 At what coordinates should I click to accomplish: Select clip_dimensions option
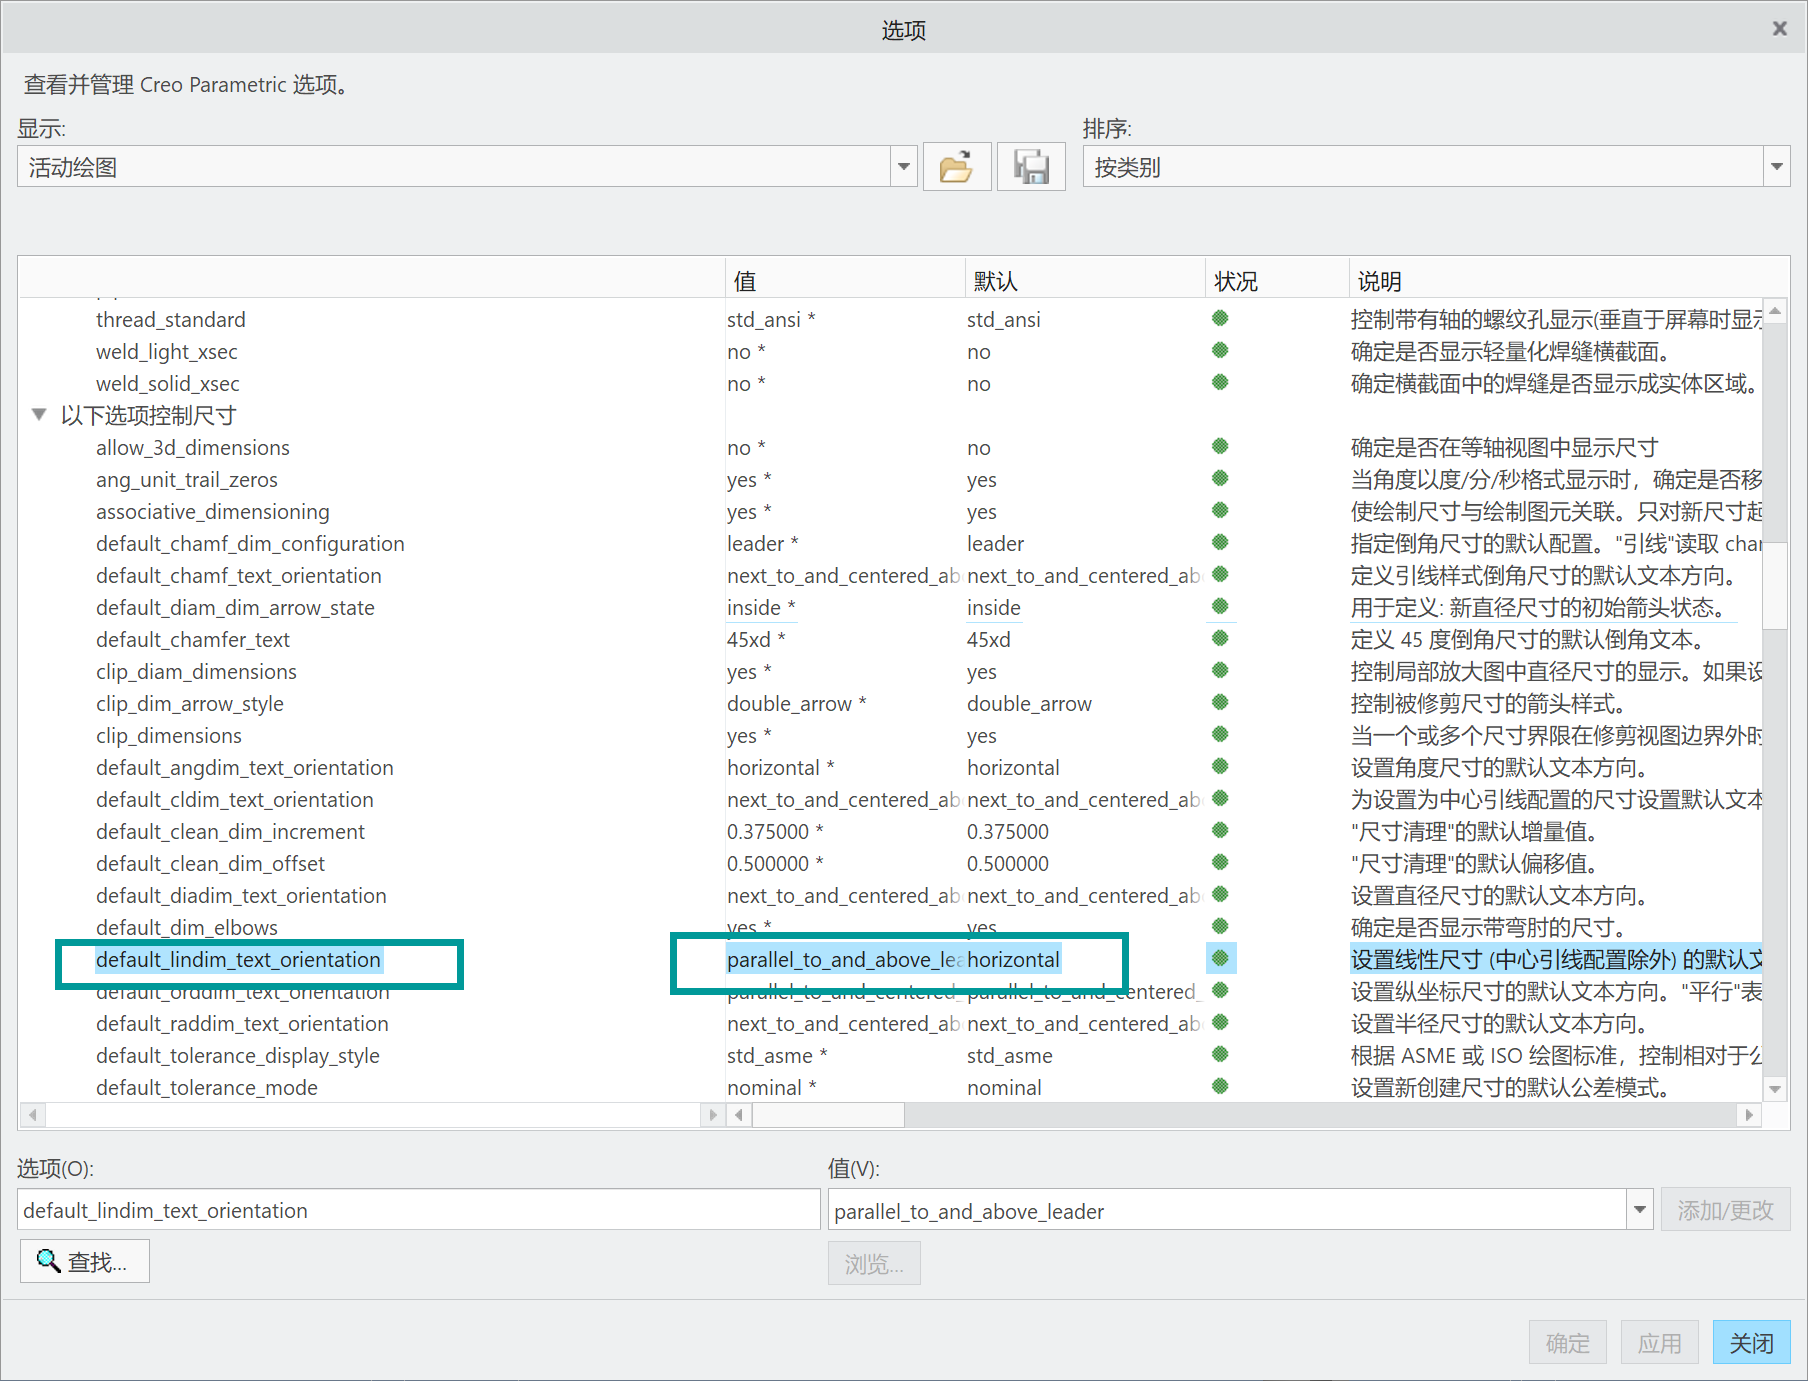[x=169, y=735]
